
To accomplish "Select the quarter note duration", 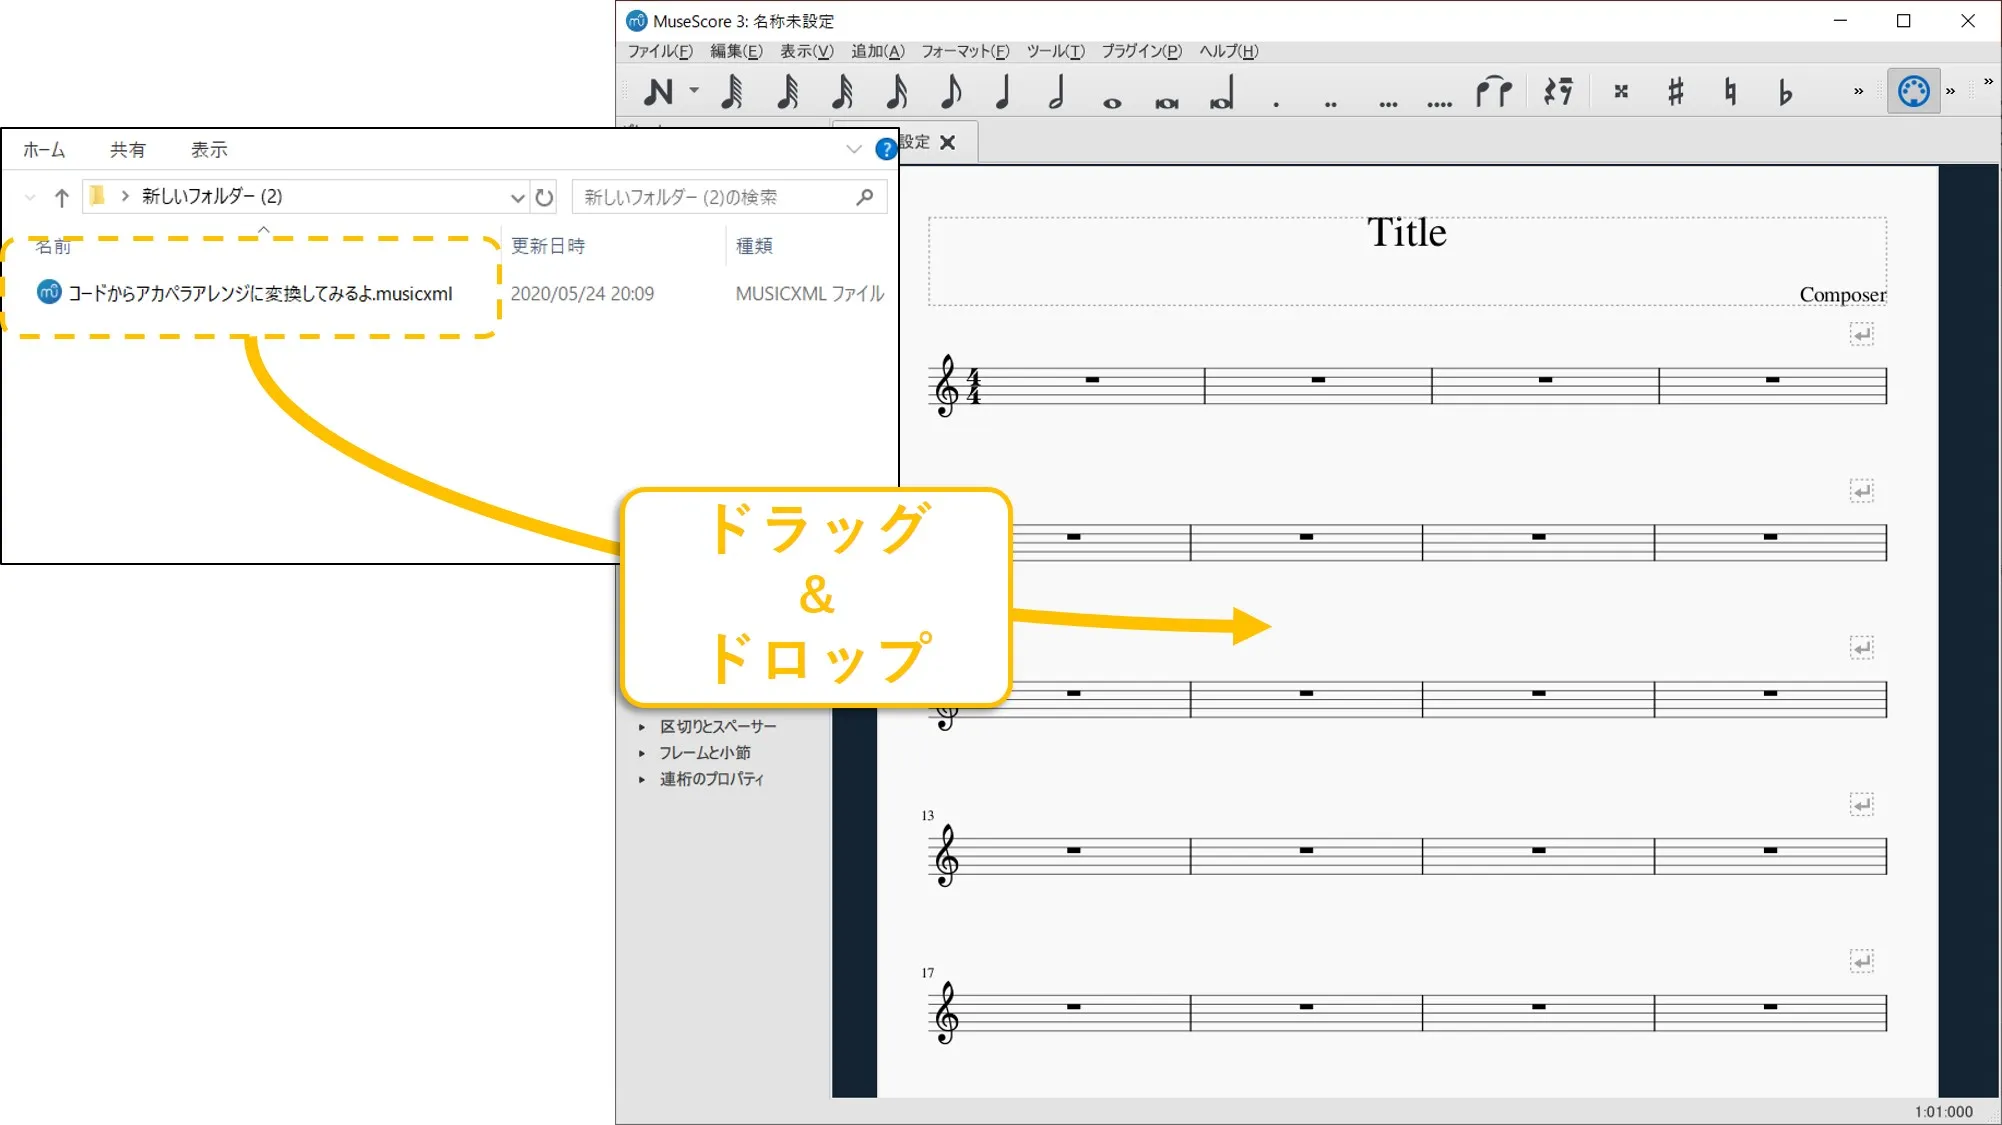I will point(1003,92).
